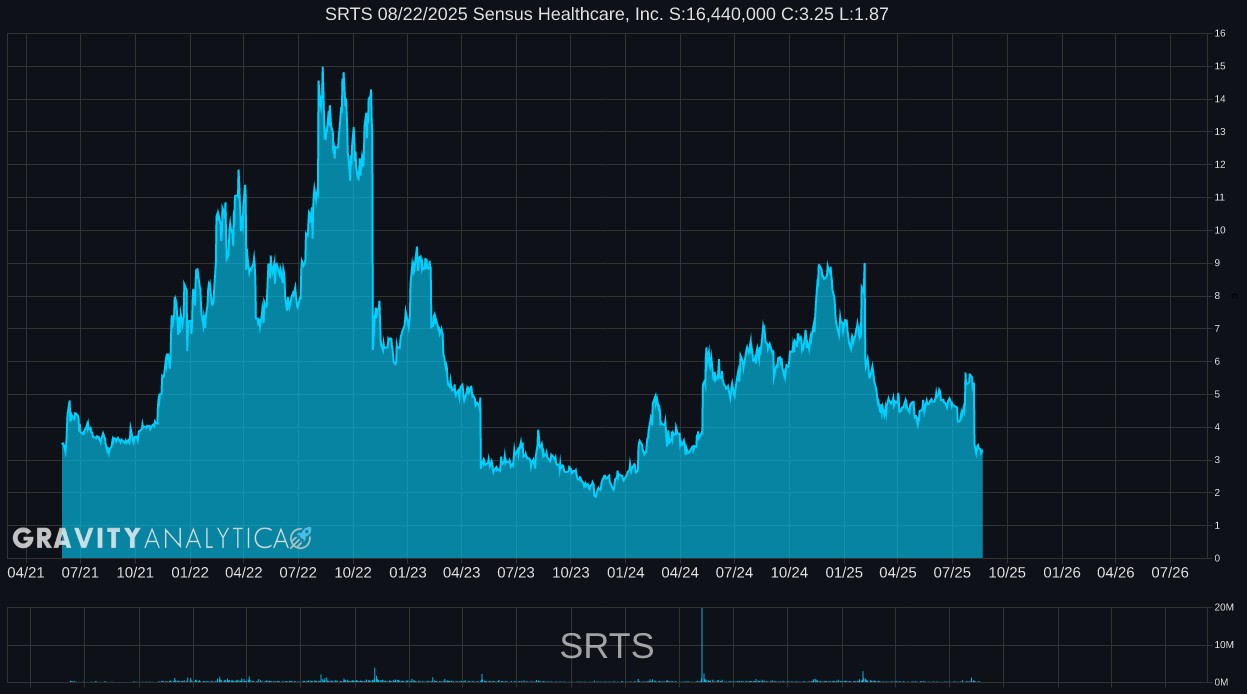This screenshot has width=1247, height=694.
Task: Click the 1 price axis label
Action: pyautogui.click(x=1217, y=525)
